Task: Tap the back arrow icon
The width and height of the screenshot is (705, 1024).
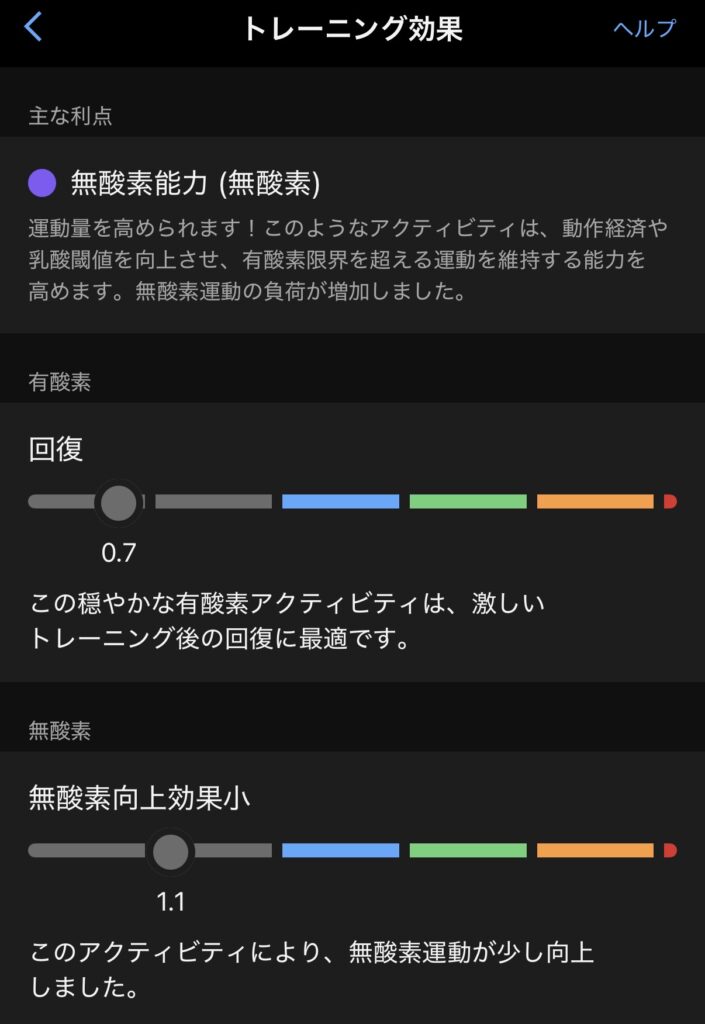Action: [x=33, y=27]
